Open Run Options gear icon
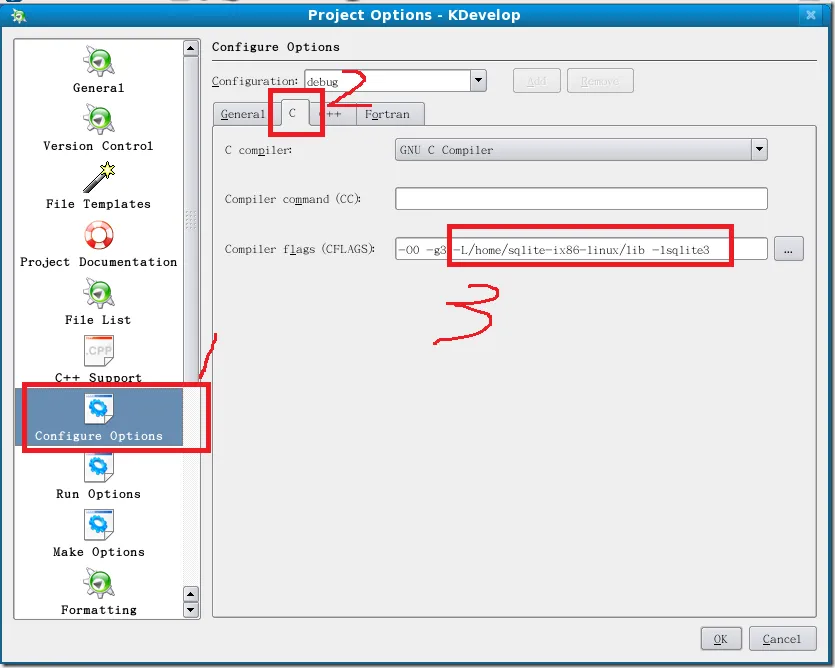The width and height of the screenshot is (835, 668). coord(99,467)
